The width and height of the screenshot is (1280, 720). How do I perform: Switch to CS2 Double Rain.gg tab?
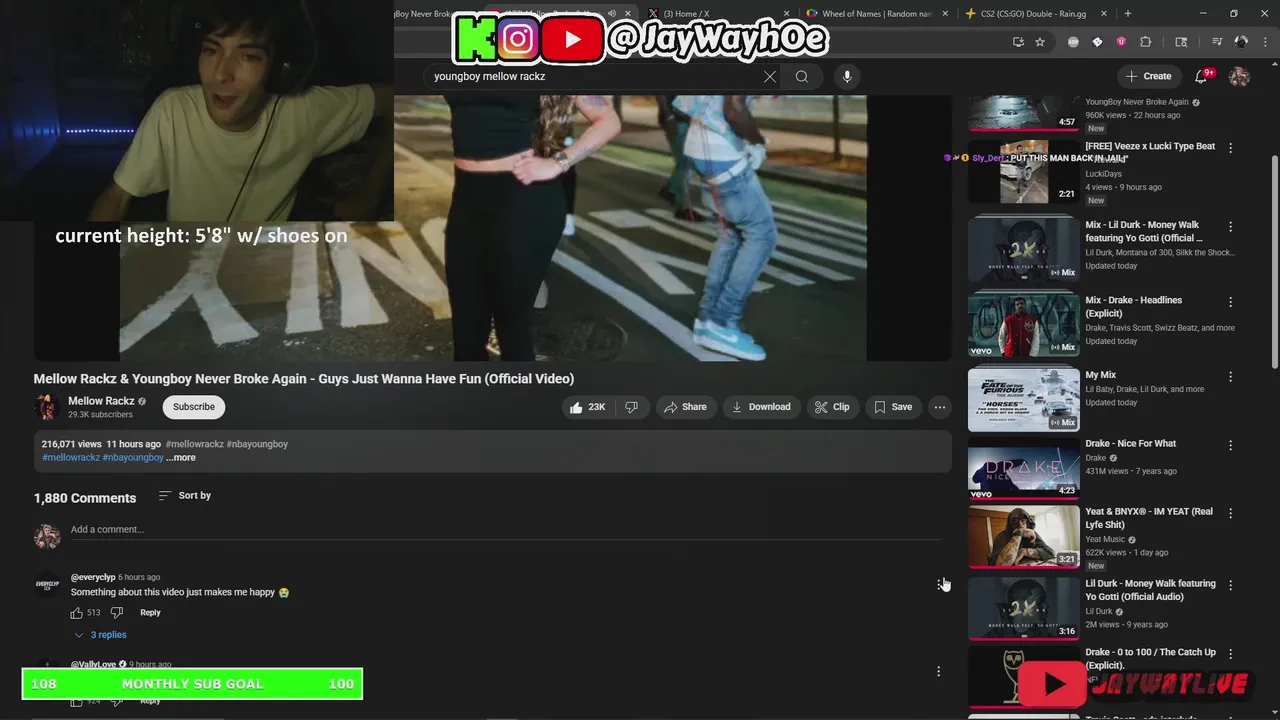pyautogui.click(x=1035, y=13)
